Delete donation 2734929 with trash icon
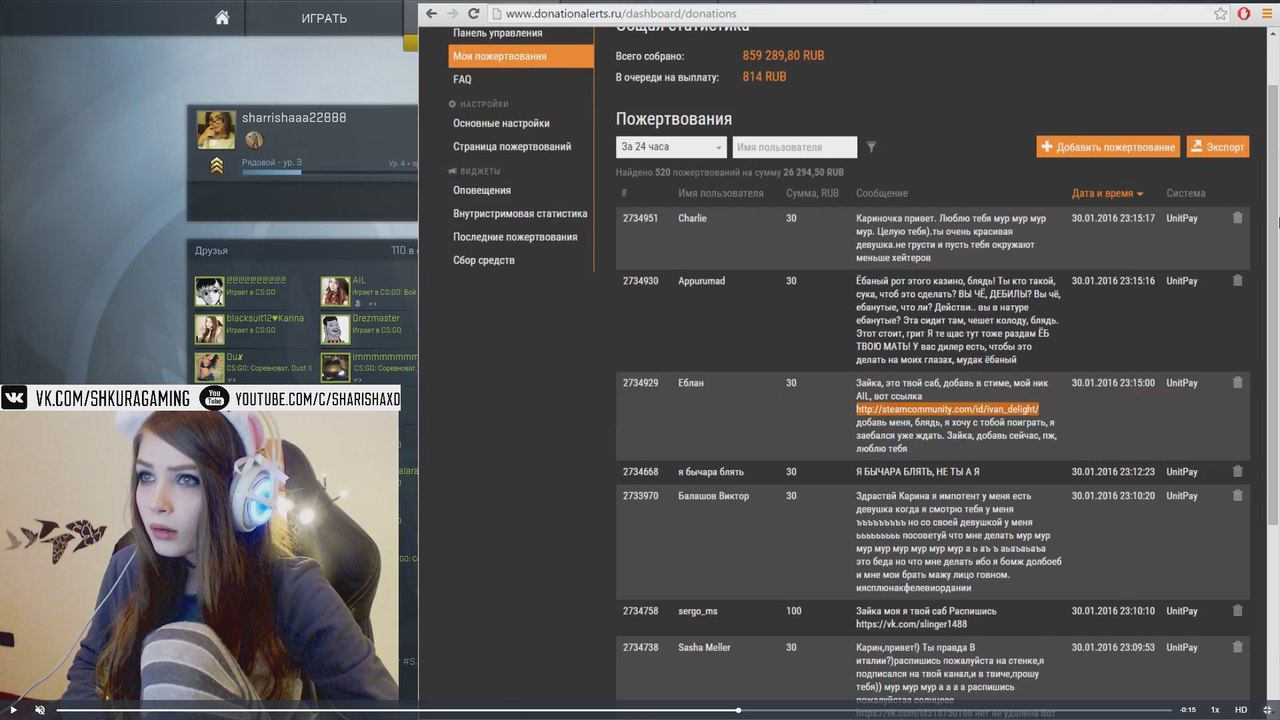 (1238, 383)
